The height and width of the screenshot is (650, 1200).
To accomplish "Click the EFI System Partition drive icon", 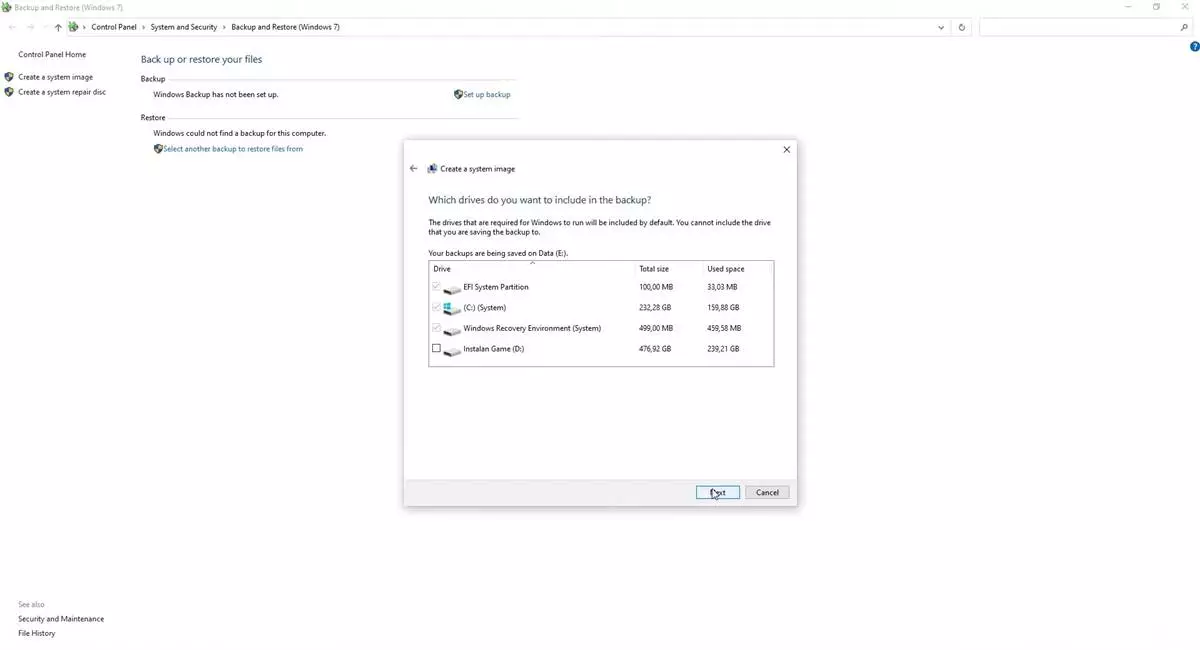I will (452, 288).
